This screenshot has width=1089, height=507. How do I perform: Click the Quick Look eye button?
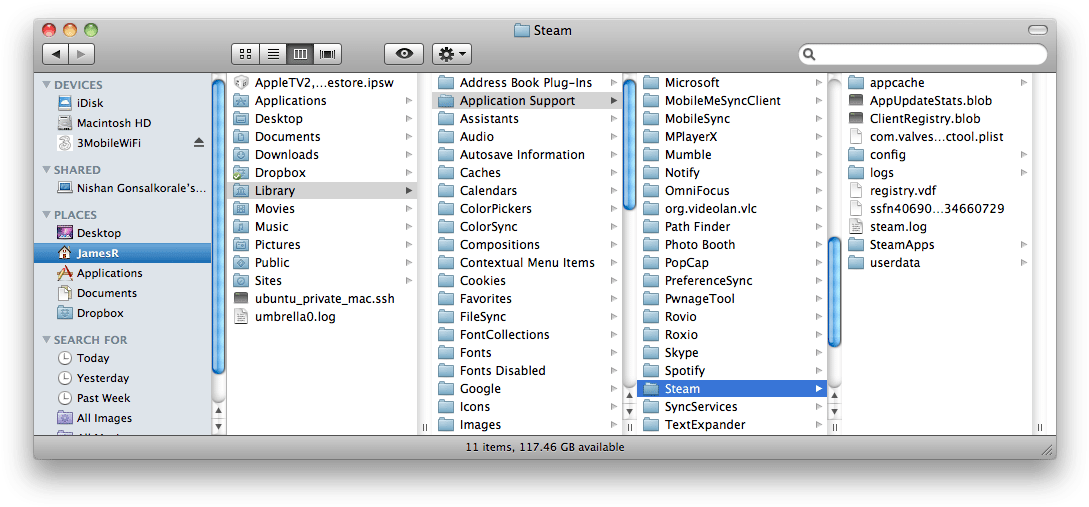pyautogui.click(x=403, y=54)
